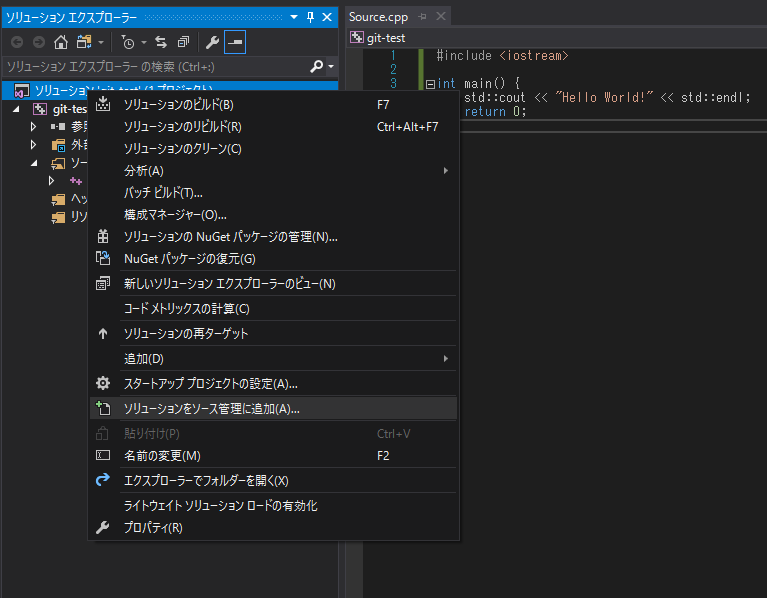The height and width of the screenshot is (598, 767).
Task: Open the 分析(A) submenu
Action: click(273, 171)
